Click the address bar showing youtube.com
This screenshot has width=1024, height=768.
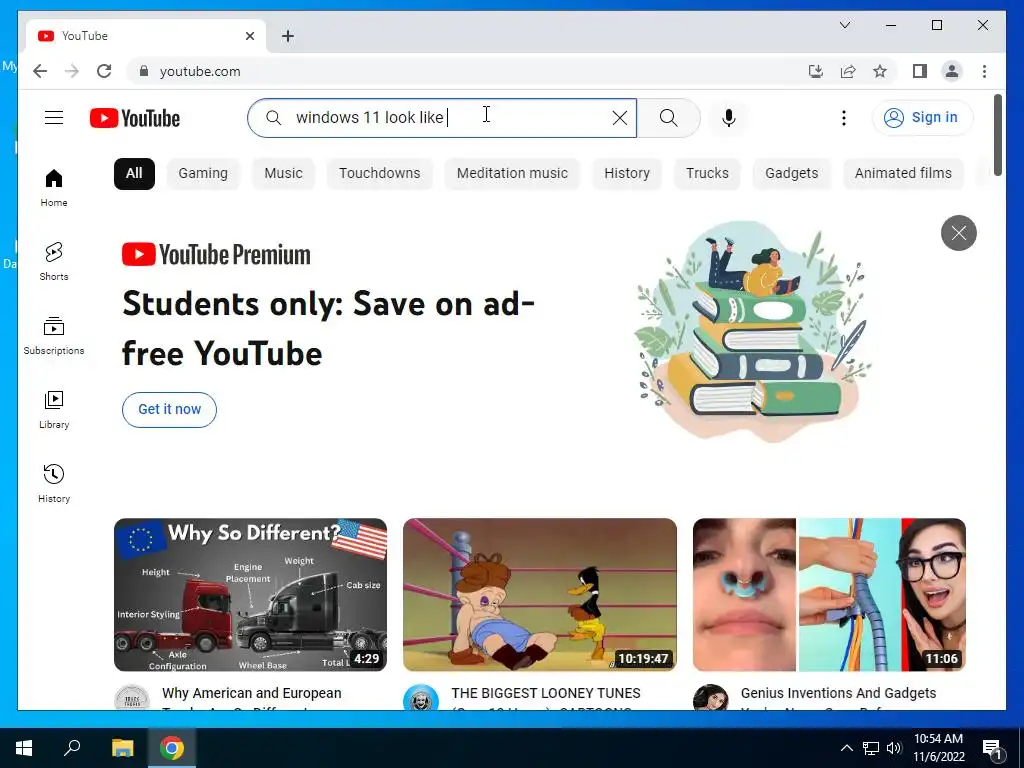200,71
